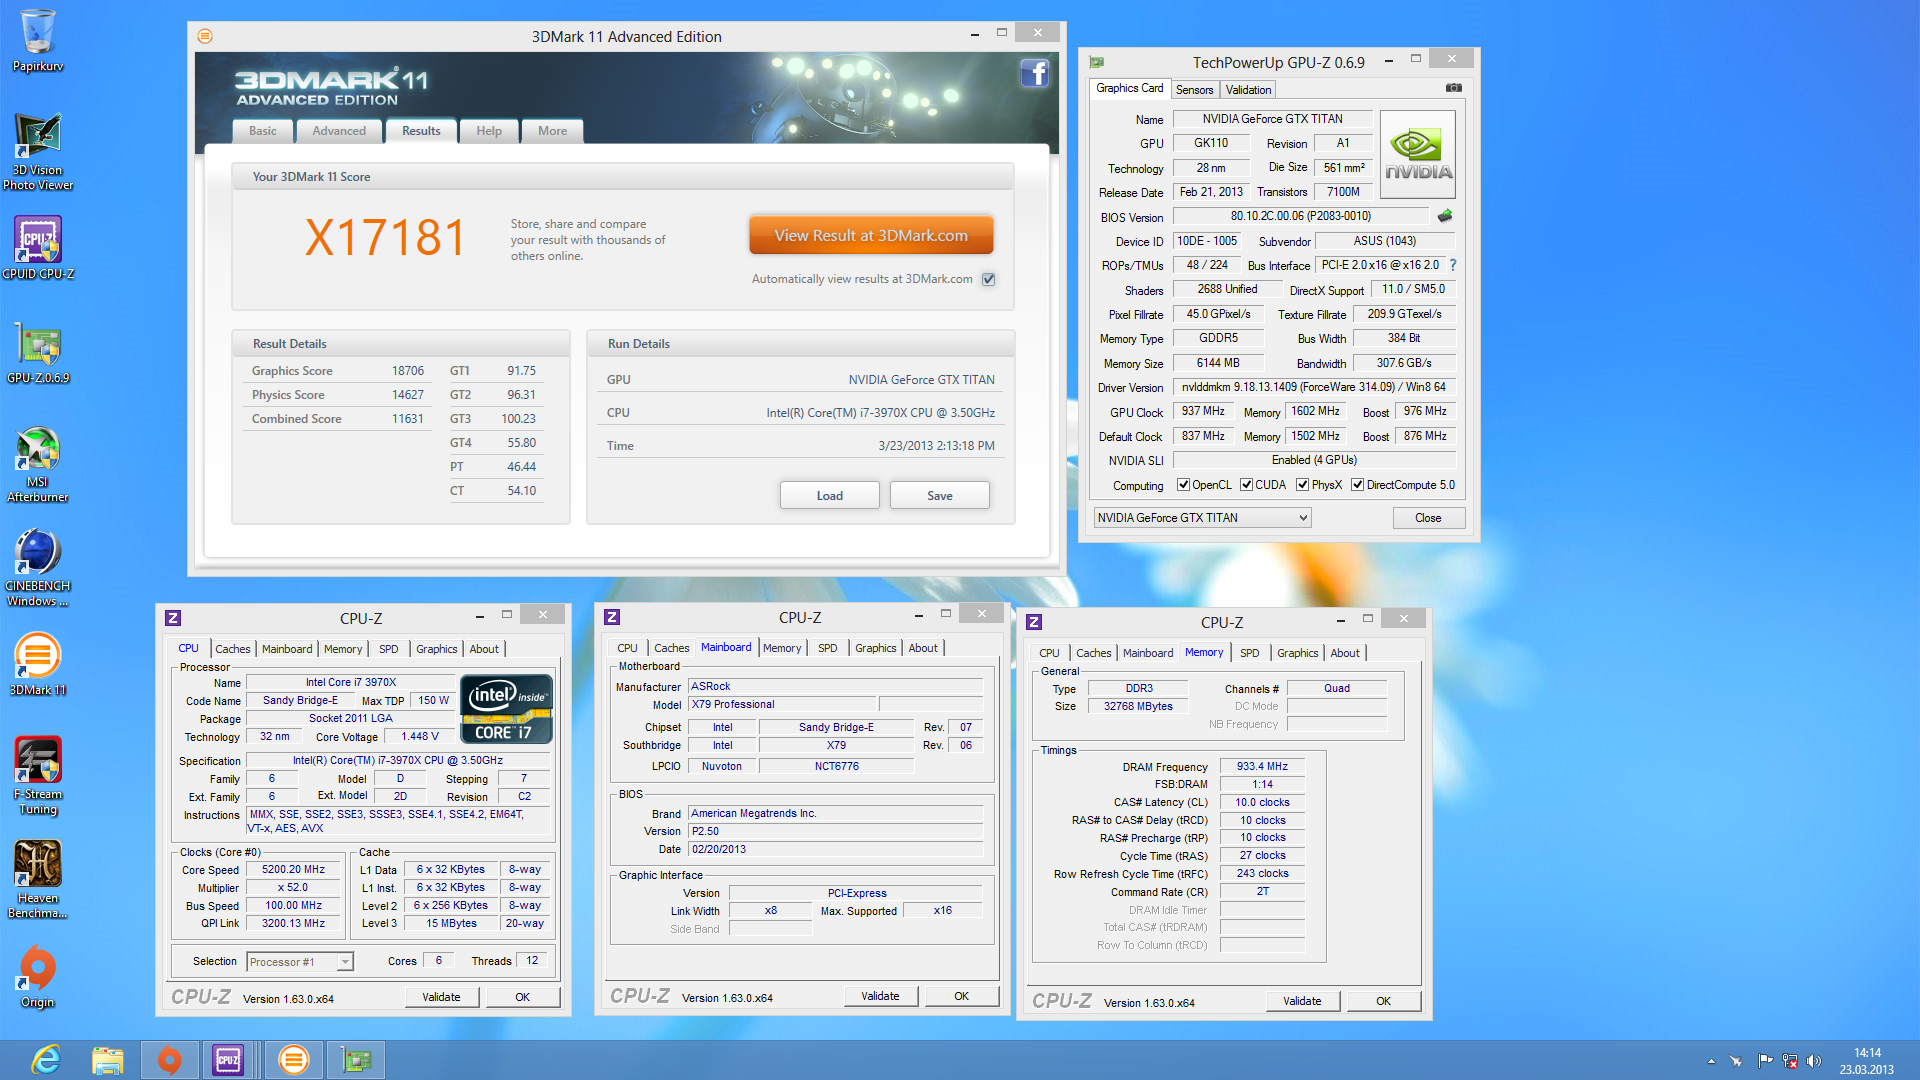Open GPU-Z.0.6.9 desktop shortcut
Image resolution: width=1920 pixels, height=1080 pixels.
37,355
